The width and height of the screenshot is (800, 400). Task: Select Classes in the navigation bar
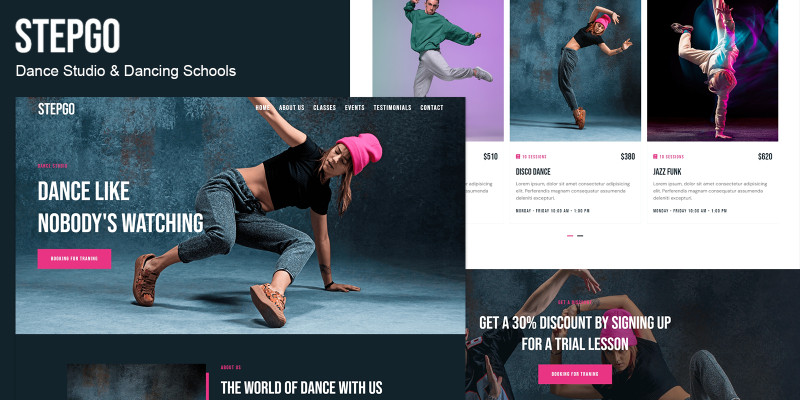click(324, 108)
